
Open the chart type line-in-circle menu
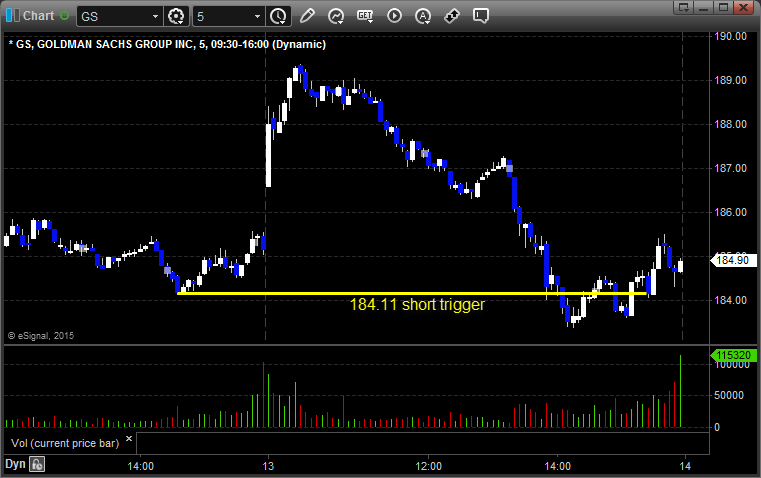point(336,16)
